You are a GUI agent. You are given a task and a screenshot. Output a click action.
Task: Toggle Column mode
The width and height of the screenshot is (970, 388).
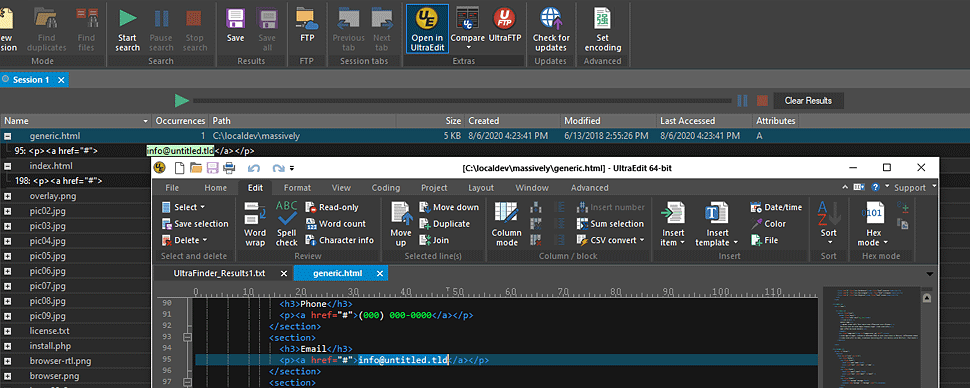tap(507, 223)
